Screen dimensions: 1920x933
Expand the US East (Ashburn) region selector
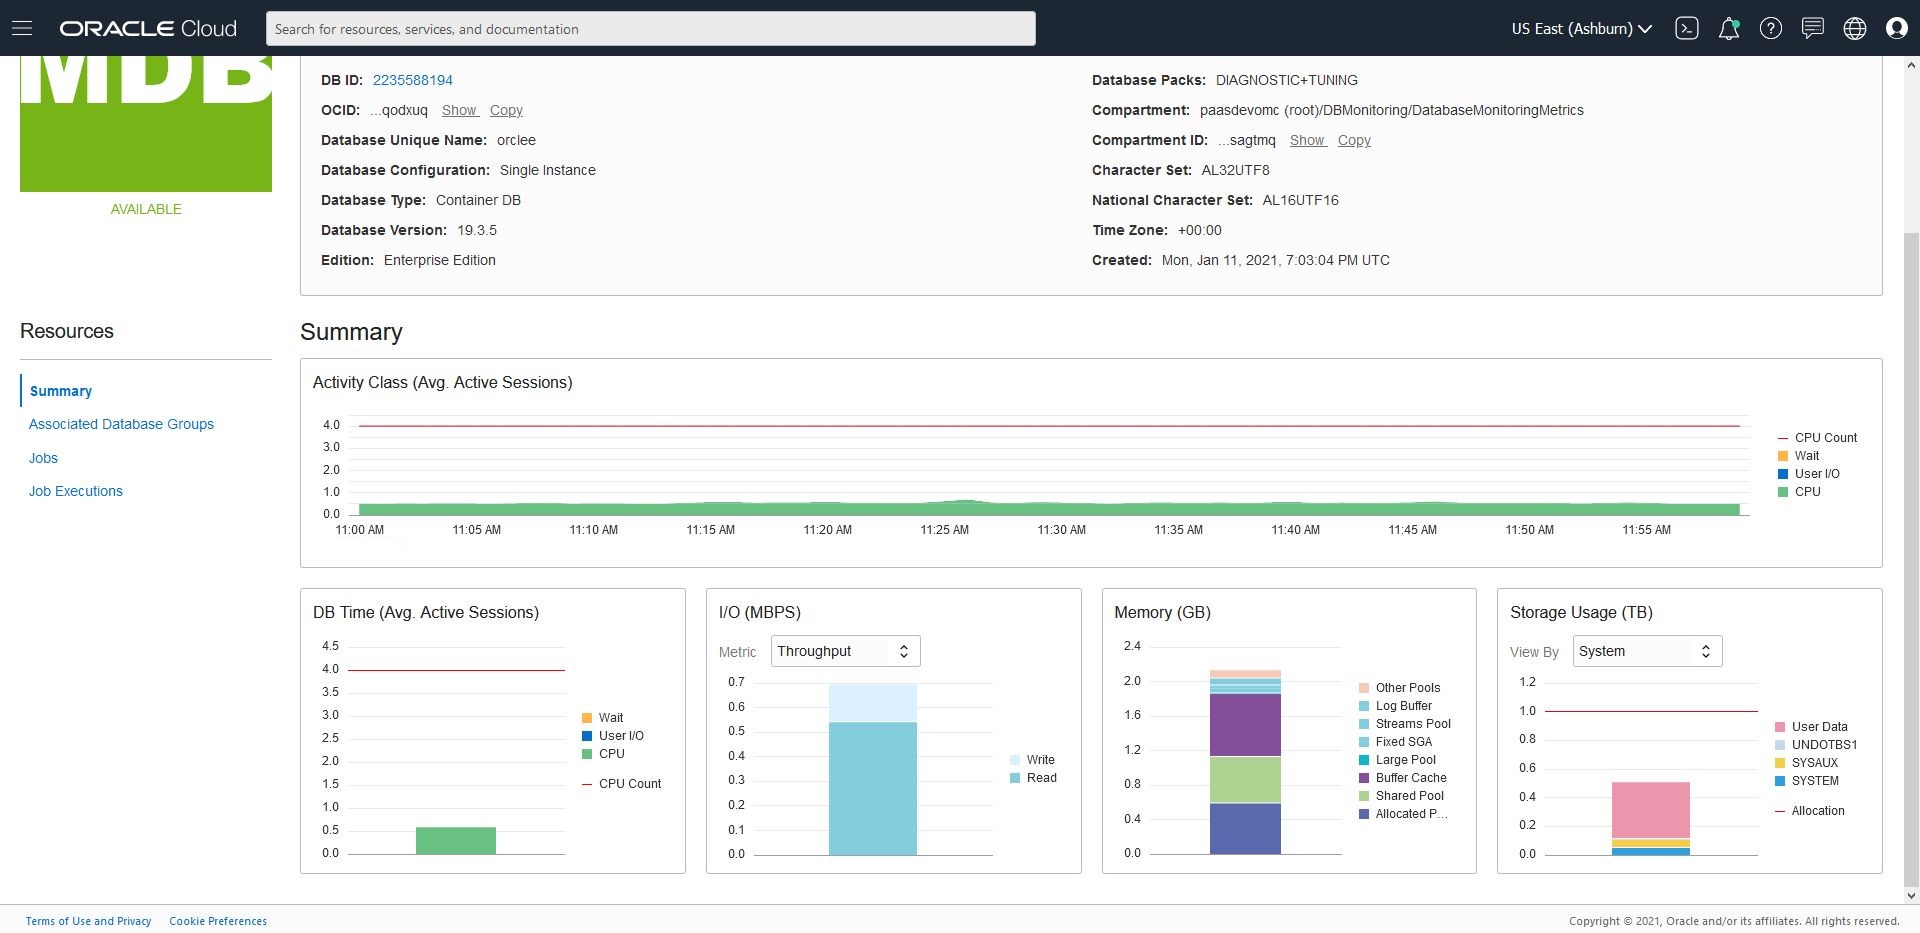pyautogui.click(x=1581, y=29)
